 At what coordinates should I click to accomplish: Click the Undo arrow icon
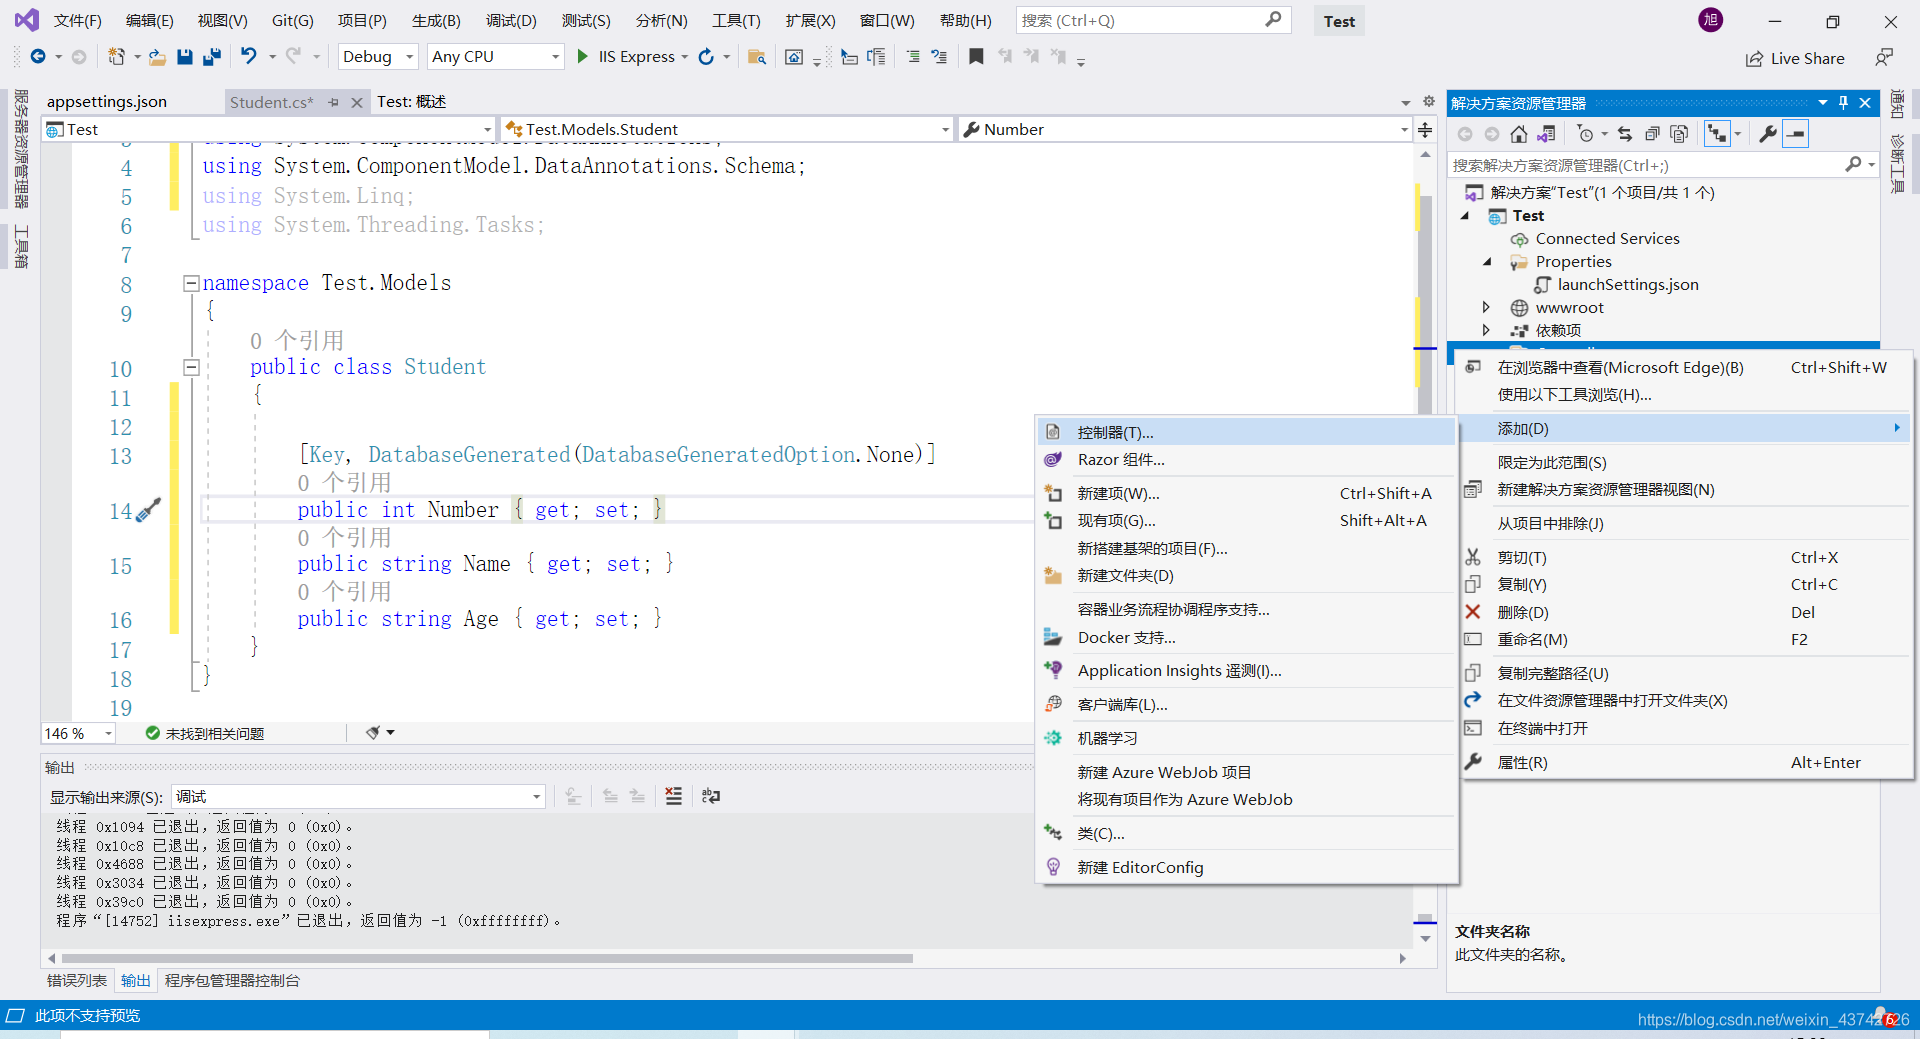tap(249, 57)
